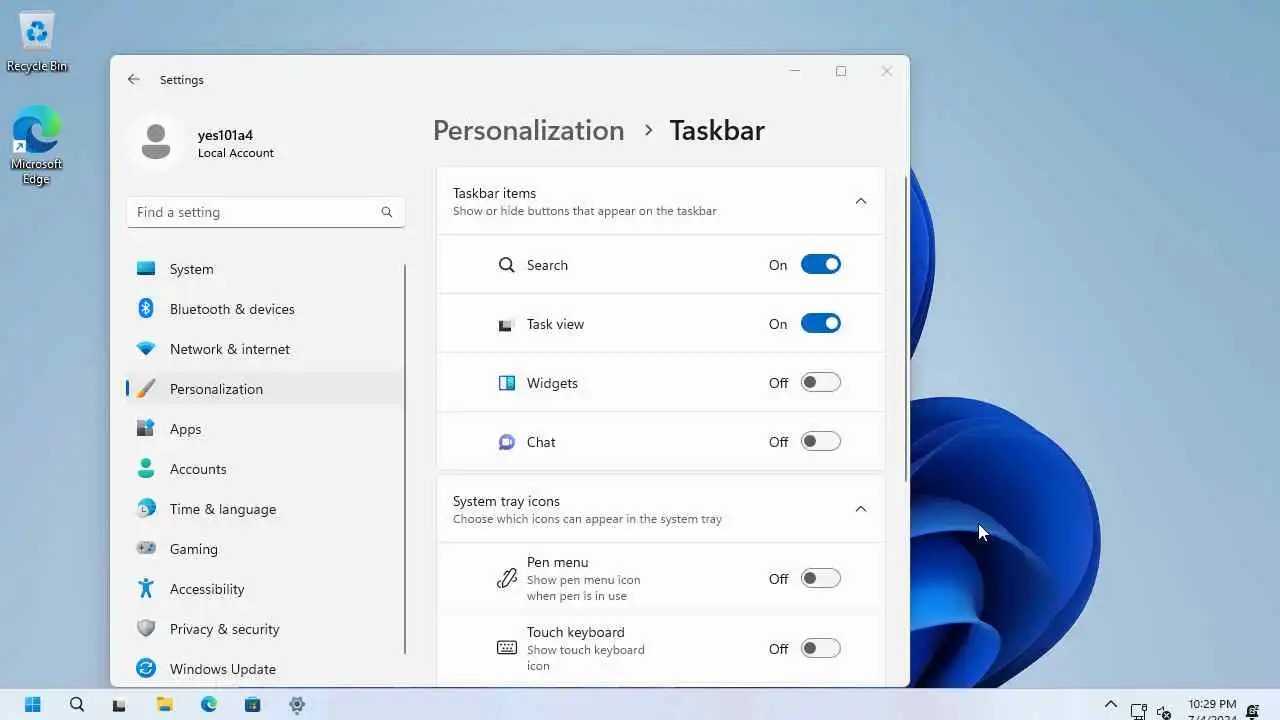
Task: Open the System settings category
Action: pyautogui.click(x=266, y=269)
